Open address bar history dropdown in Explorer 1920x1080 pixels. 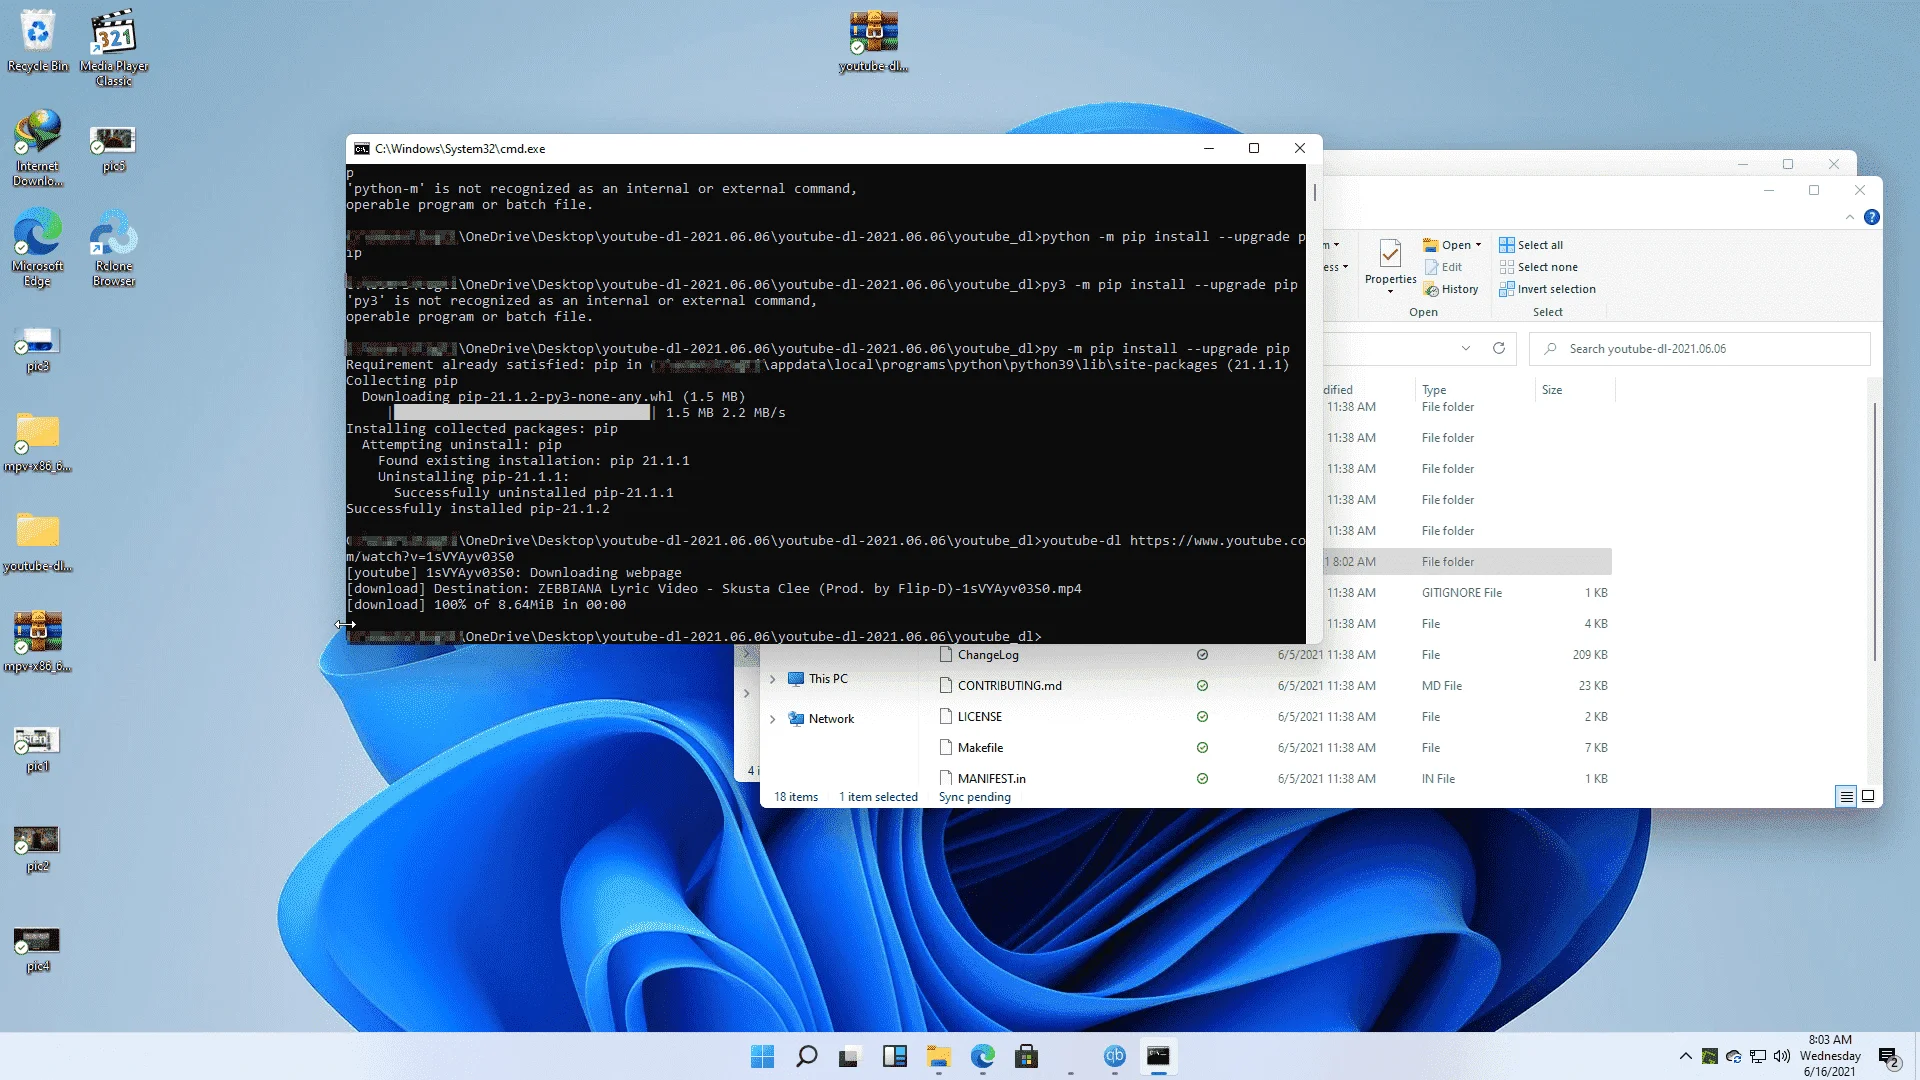1466,348
